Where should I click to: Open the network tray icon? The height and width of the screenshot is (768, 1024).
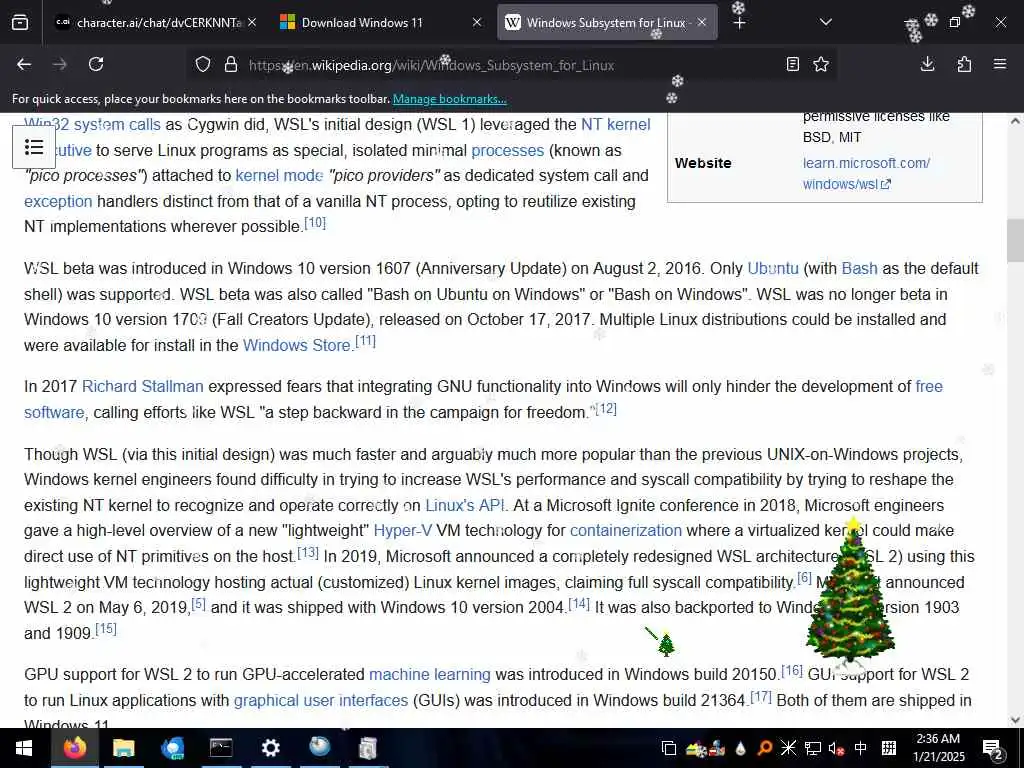click(813, 748)
